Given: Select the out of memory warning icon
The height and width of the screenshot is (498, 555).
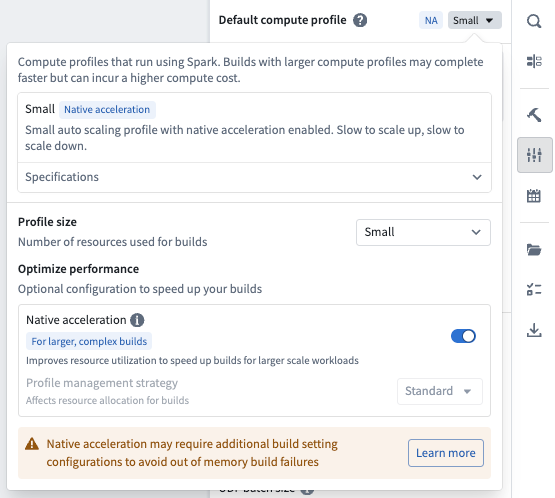Looking at the screenshot, I should pos(32,444).
